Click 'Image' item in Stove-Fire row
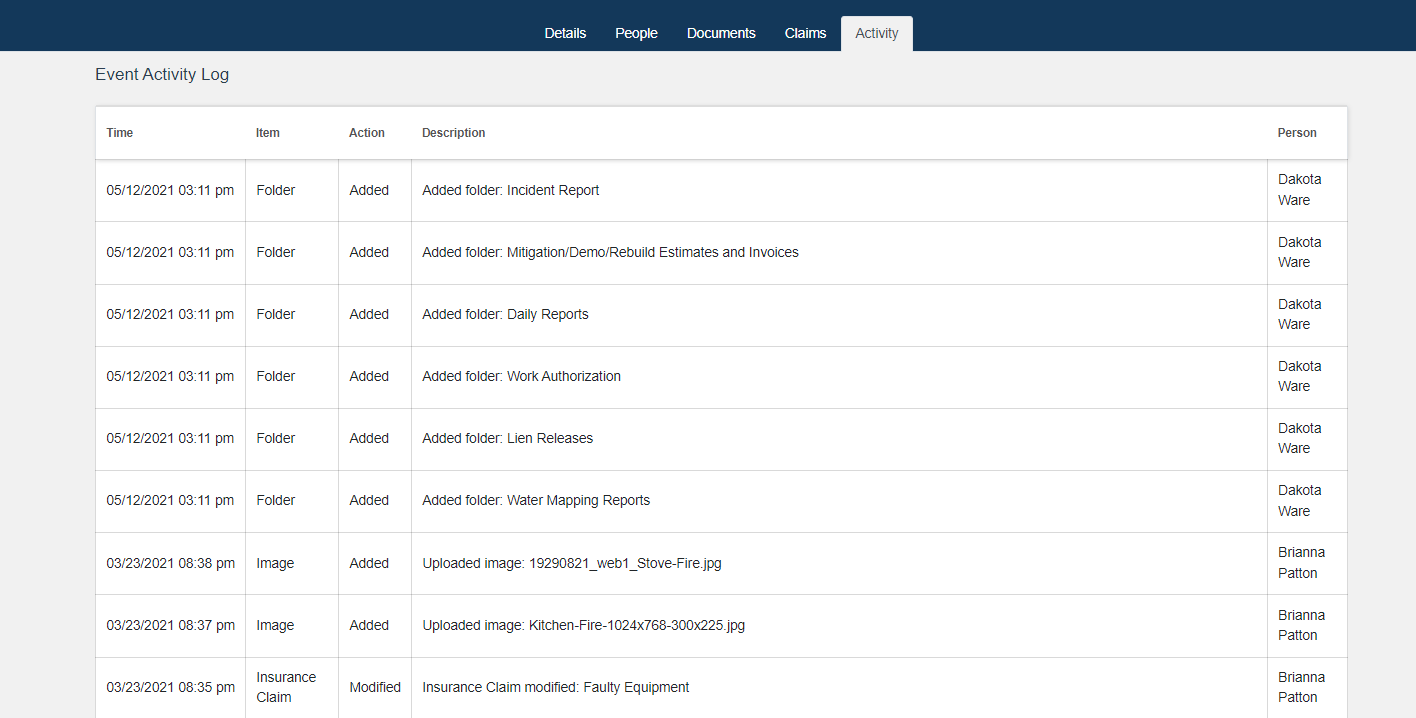Image resolution: width=1416 pixels, height=718 pixels. pyautogui.click(x=275, y=563)
